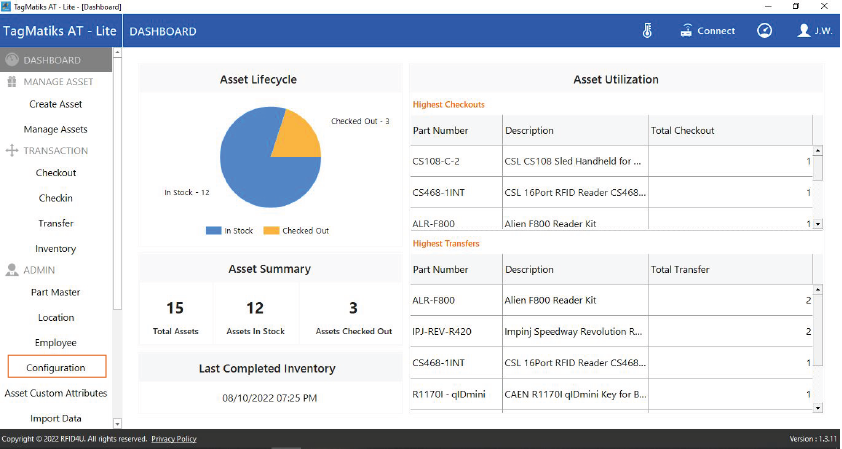Click the Manage Asset section icon
The height and width of the screenshot is (449, 842).
pyautogui.click(x=12, y=82)
